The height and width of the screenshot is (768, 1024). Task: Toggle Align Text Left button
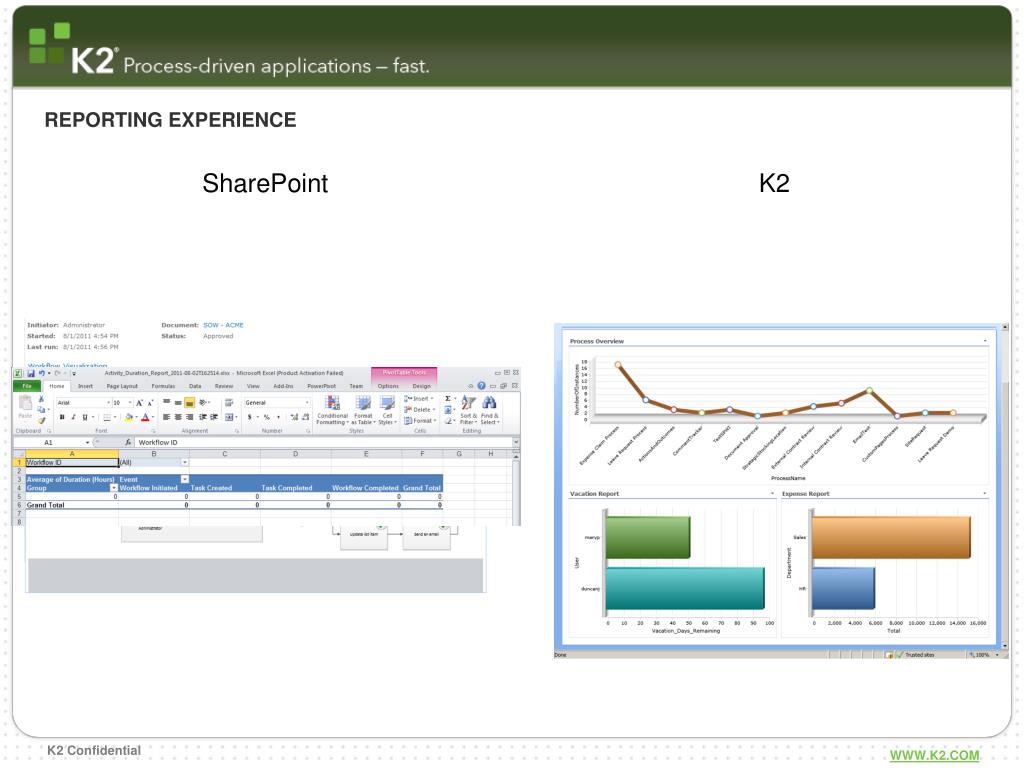point(167,417)
